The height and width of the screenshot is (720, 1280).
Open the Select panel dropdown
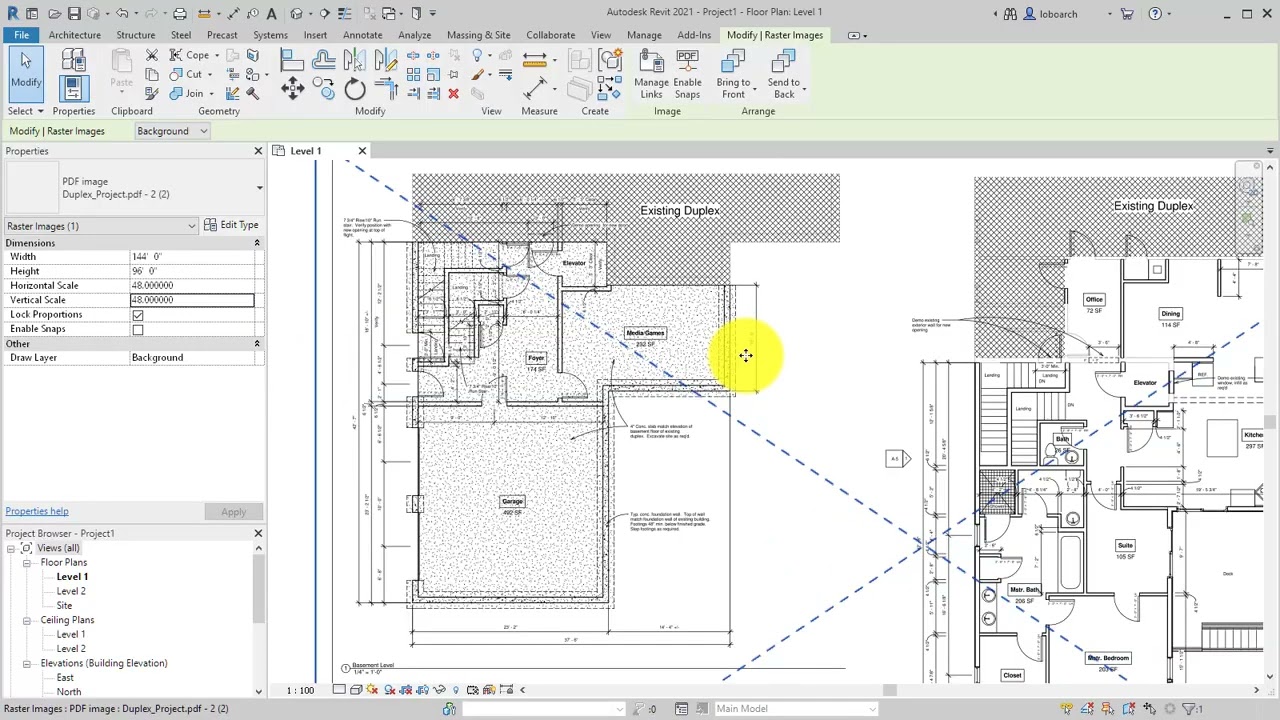pos(25,111)
